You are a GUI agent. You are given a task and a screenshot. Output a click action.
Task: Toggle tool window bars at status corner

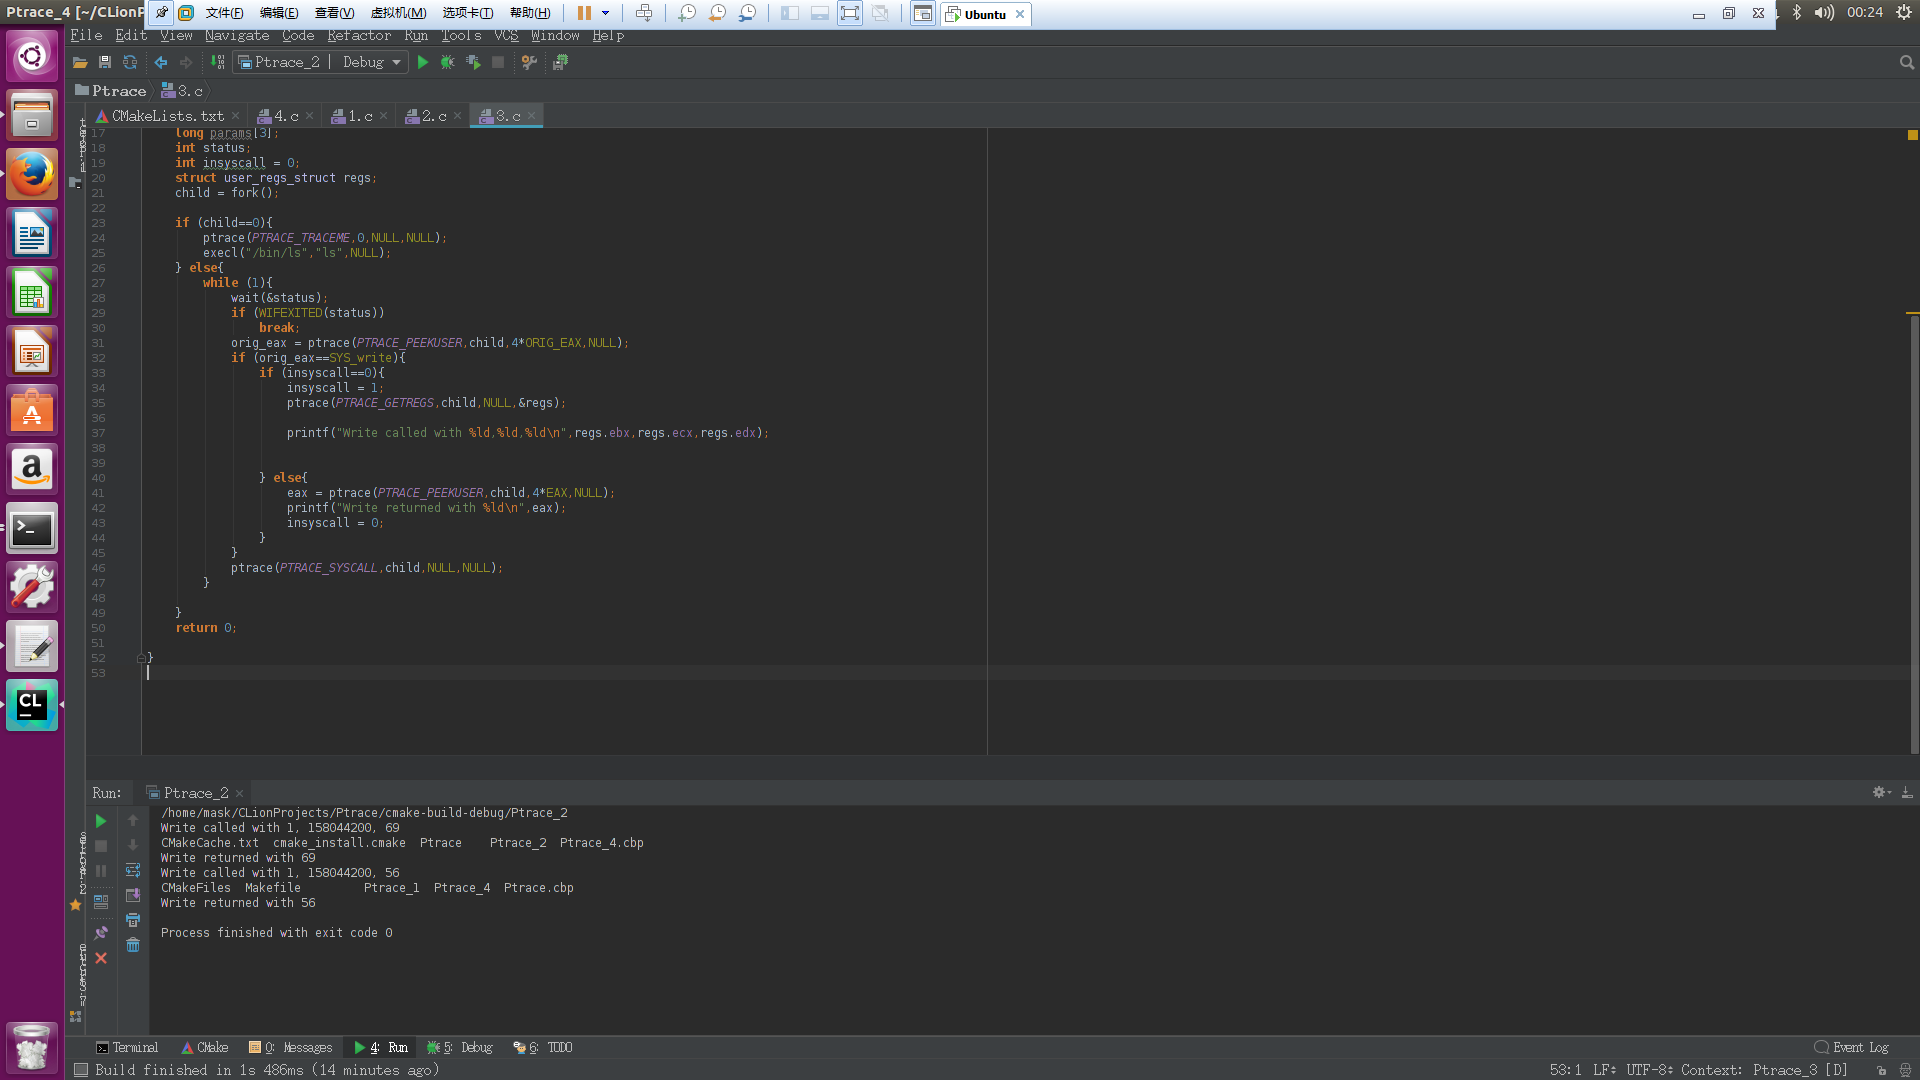(81, 1070)
